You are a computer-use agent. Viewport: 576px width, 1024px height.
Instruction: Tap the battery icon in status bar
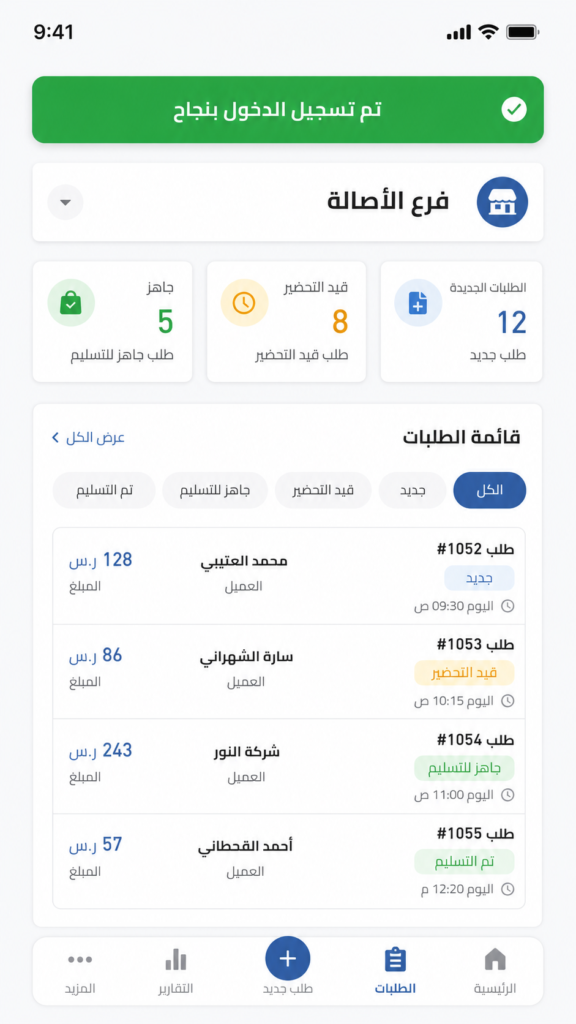point(523,32)
